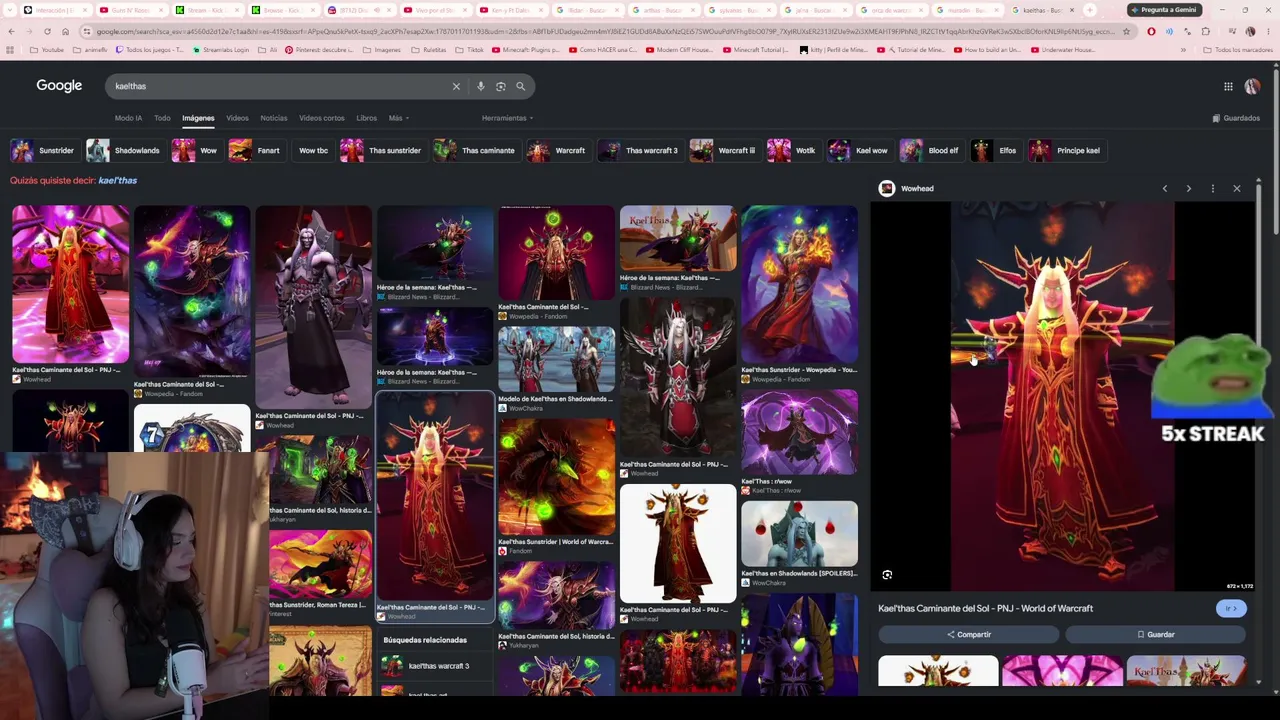Filter images by Wotlk chip

pyautogui.click(x=793, y=150)
